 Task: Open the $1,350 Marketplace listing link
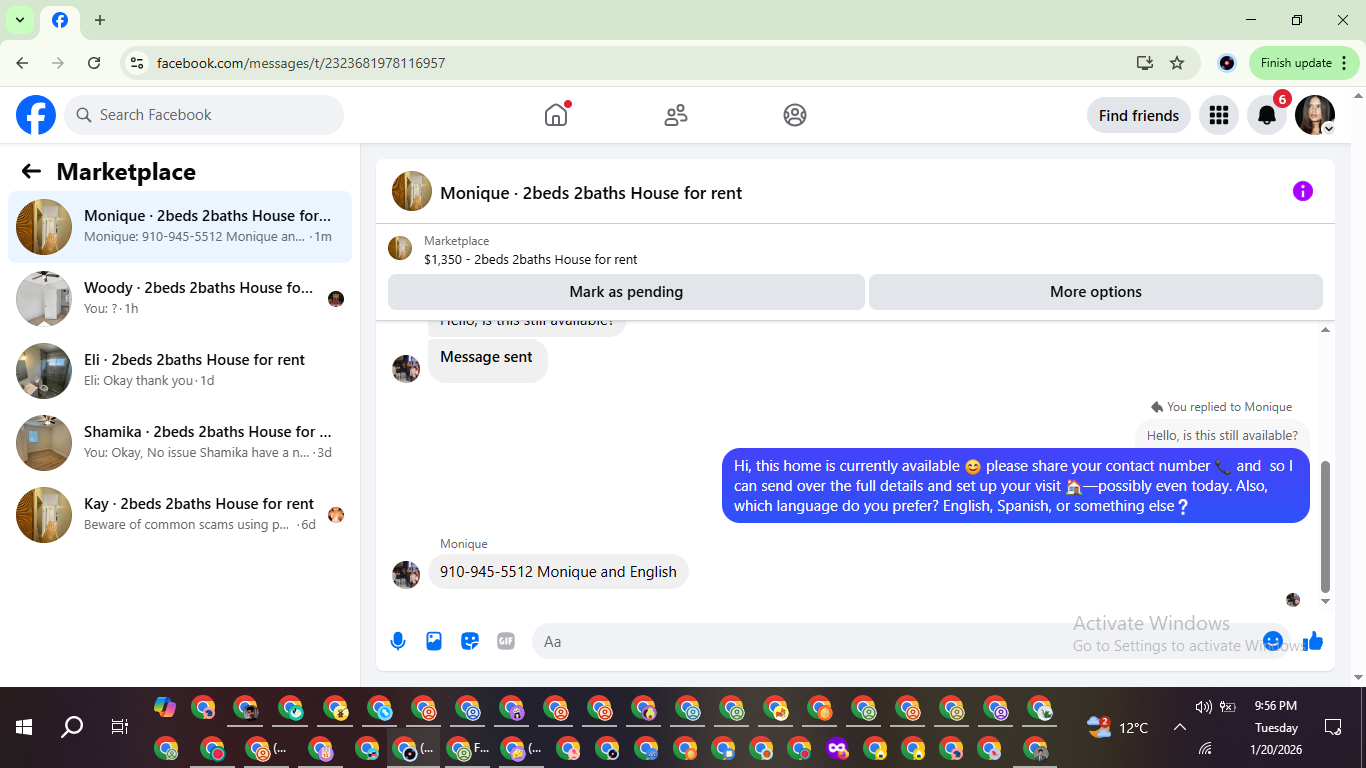(530, 259)
